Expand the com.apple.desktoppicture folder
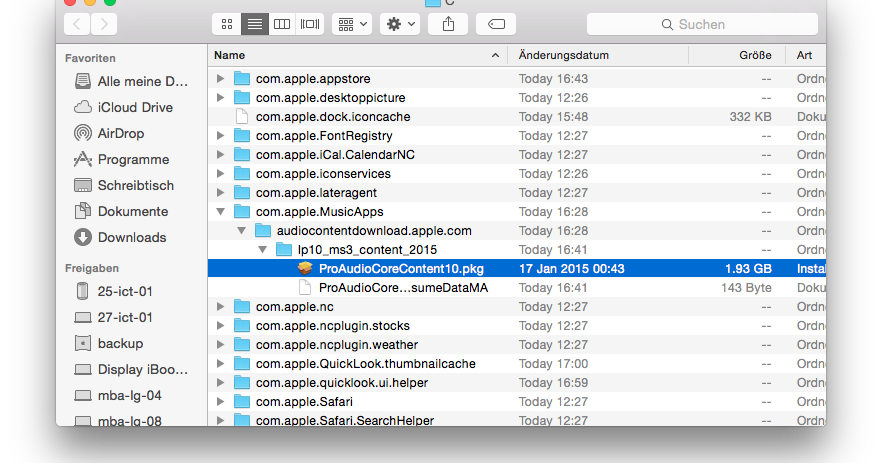882x463 pixels. pos(220,97)
